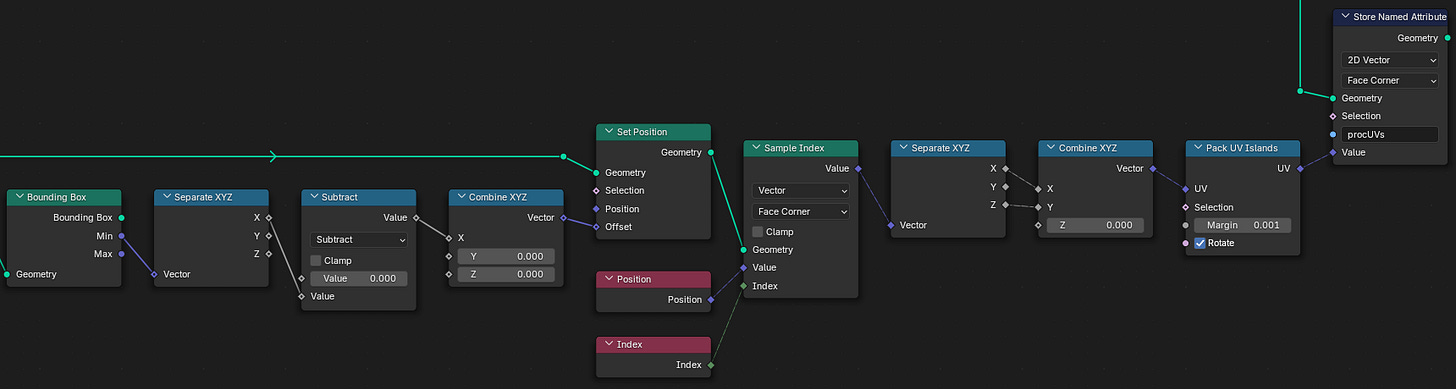Click the procUVs name field

coord(1390,134)
